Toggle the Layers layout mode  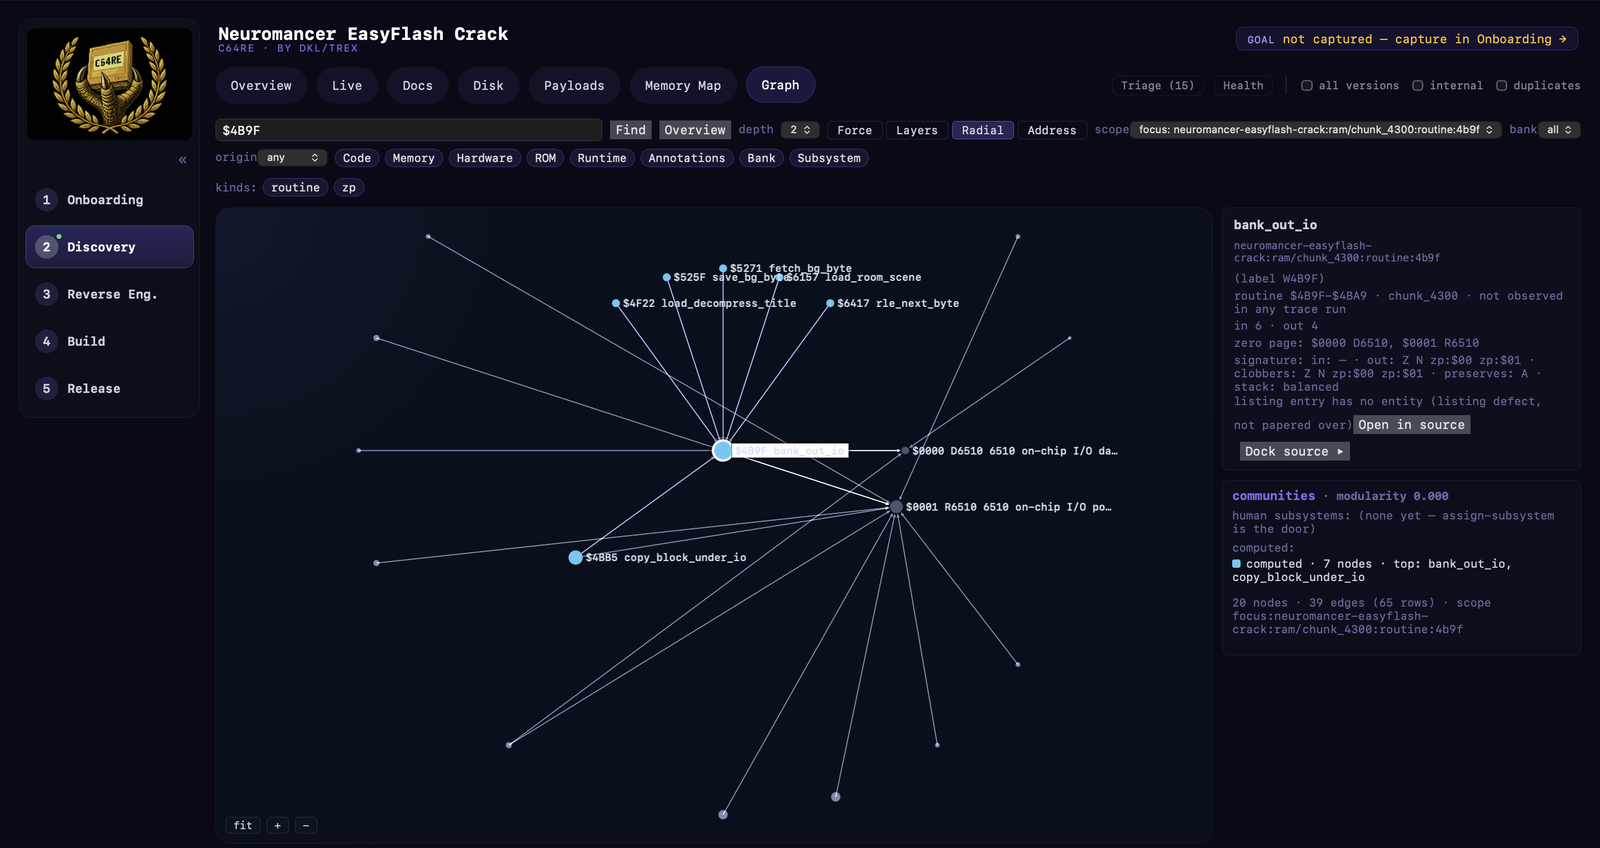click(x=916, y=130)
